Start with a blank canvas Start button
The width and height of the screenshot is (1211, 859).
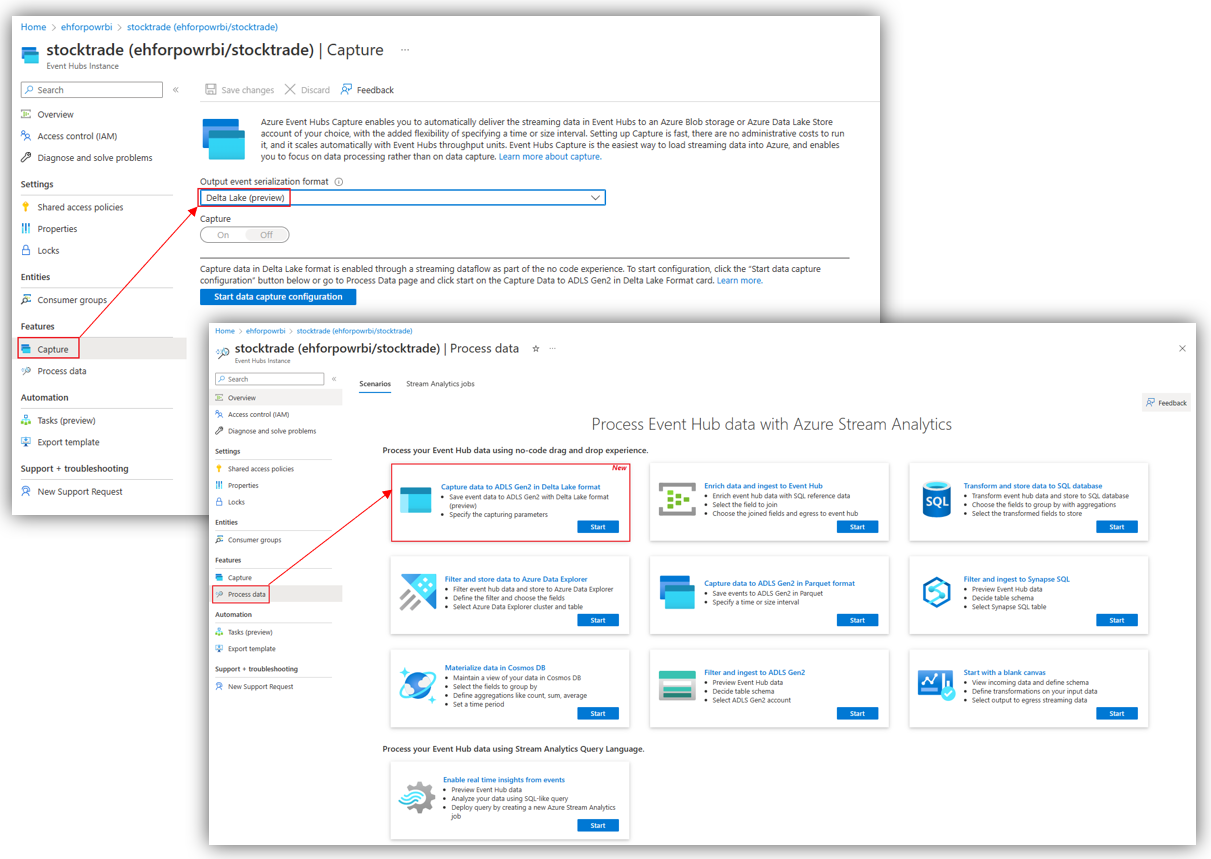(1116, 713)
